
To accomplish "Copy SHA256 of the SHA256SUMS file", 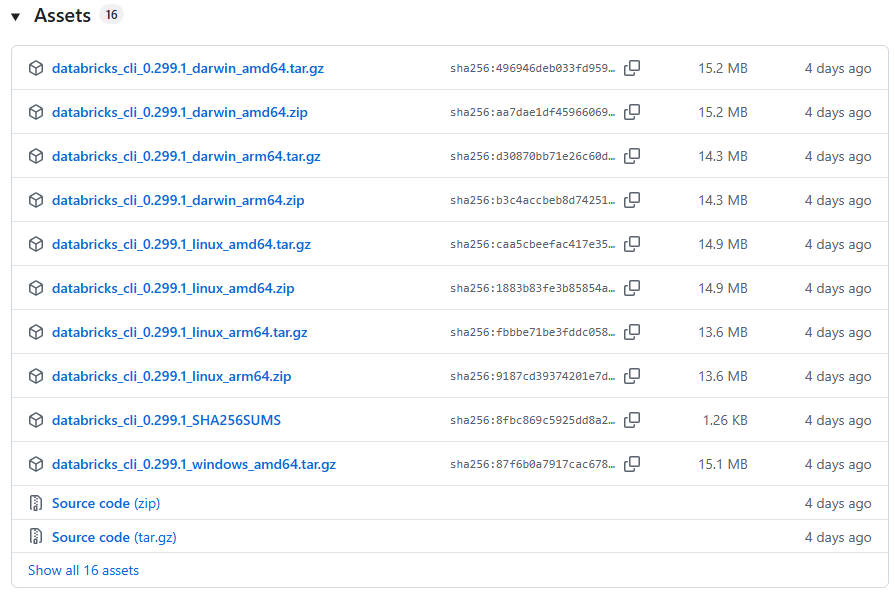I will (x=632, y=420).
